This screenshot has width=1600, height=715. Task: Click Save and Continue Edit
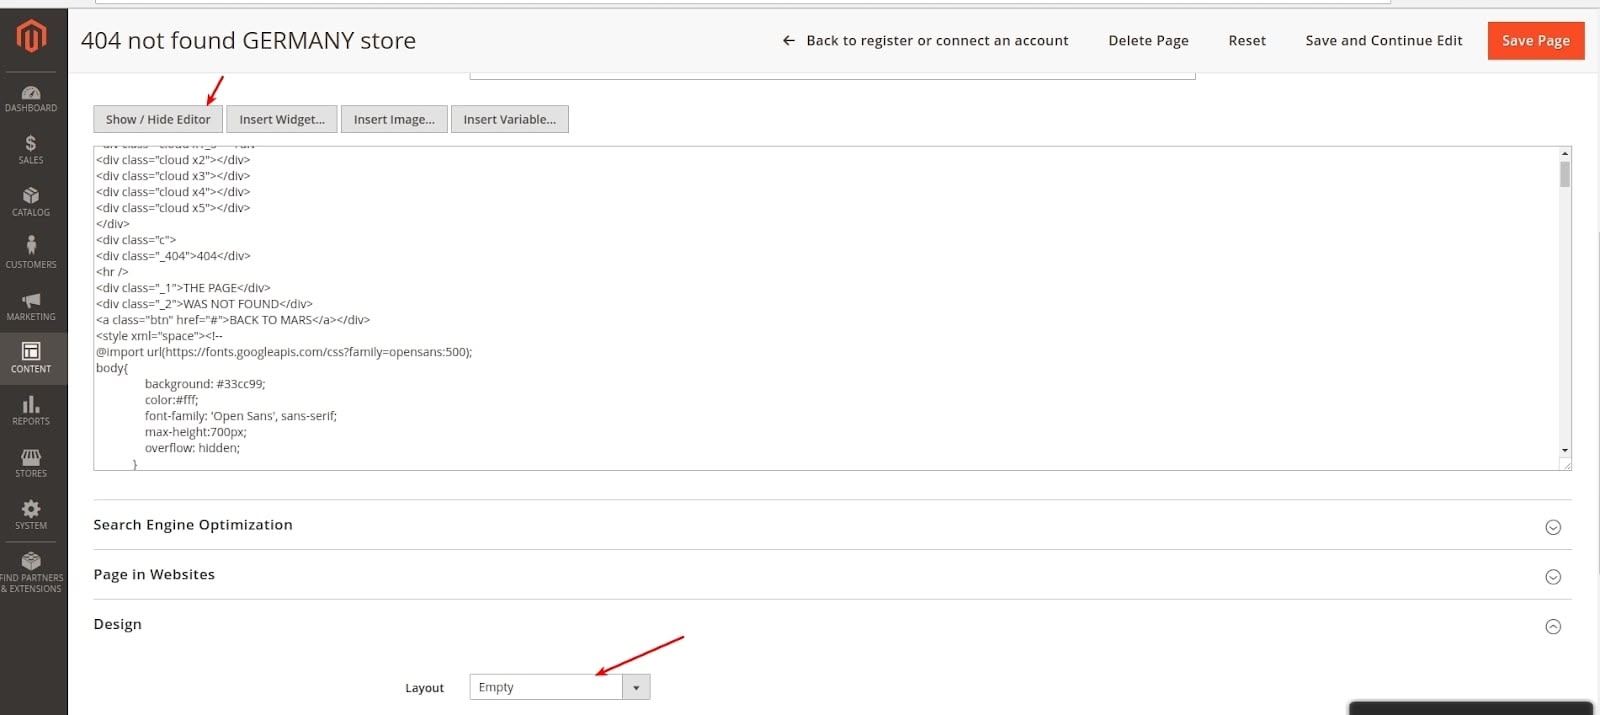(1383, 41)
